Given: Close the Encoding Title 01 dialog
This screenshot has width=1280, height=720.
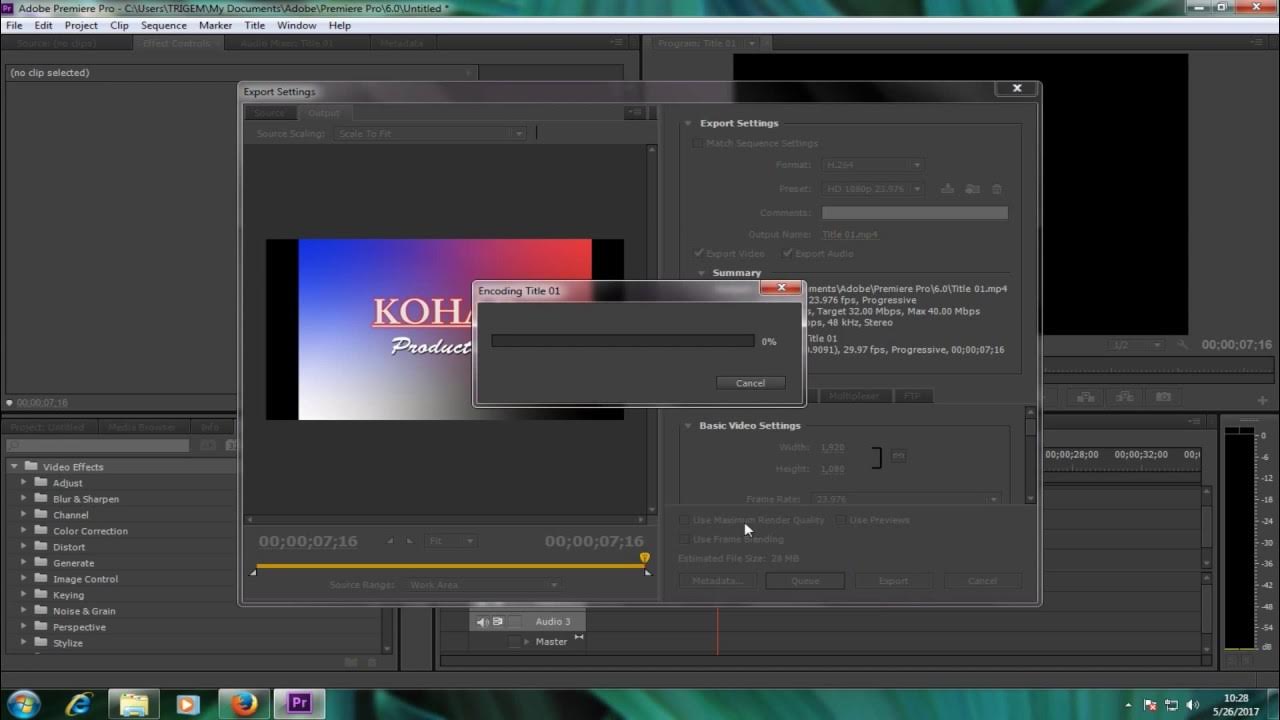Looking at the screenshot, I should 780,289.
